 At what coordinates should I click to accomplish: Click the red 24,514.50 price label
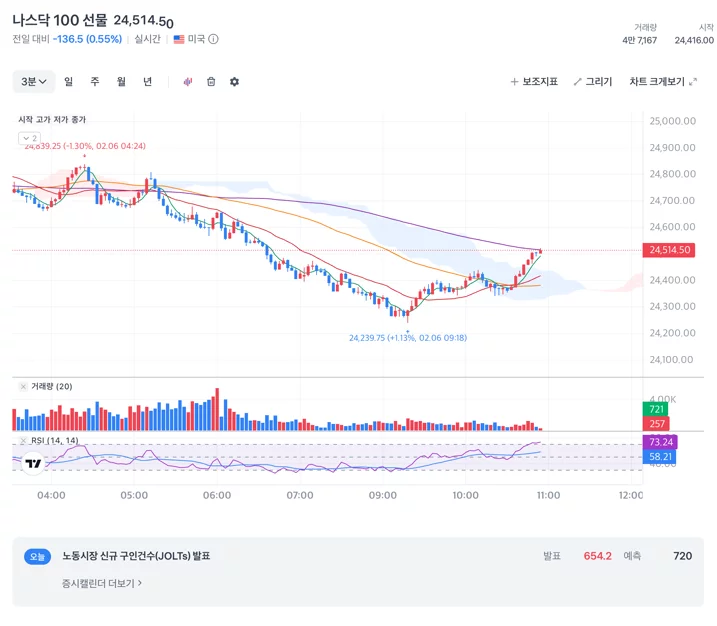[669, 250]
